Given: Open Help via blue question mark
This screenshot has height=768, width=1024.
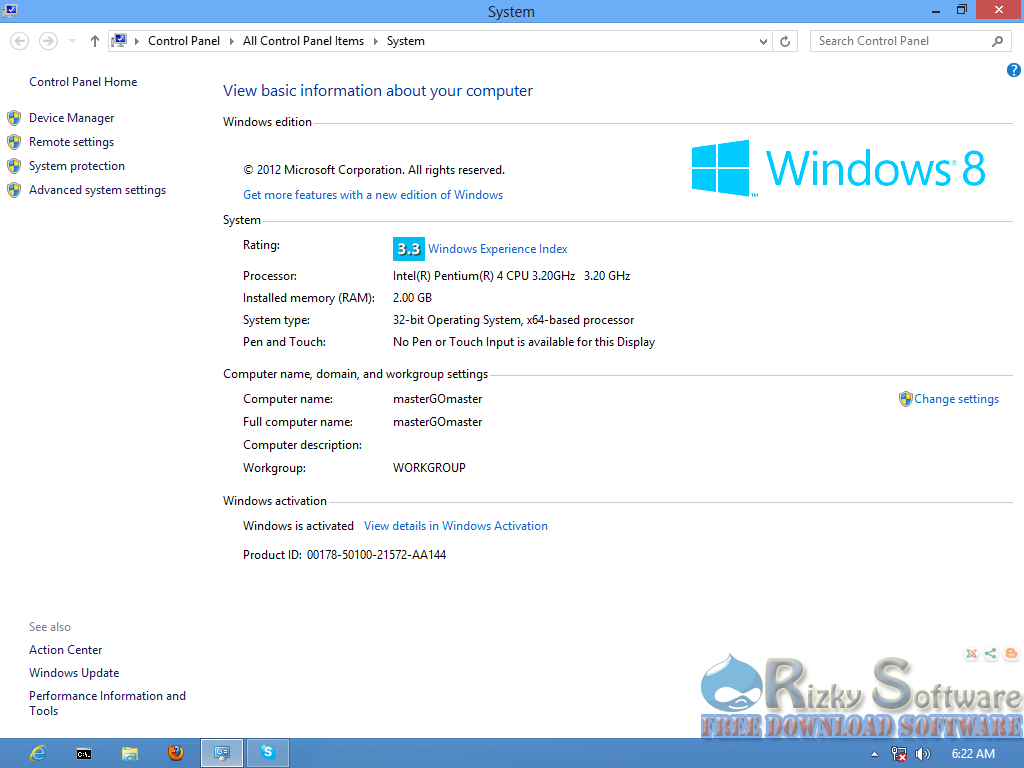Looking at the screenshot, I should pos(1014,70).
